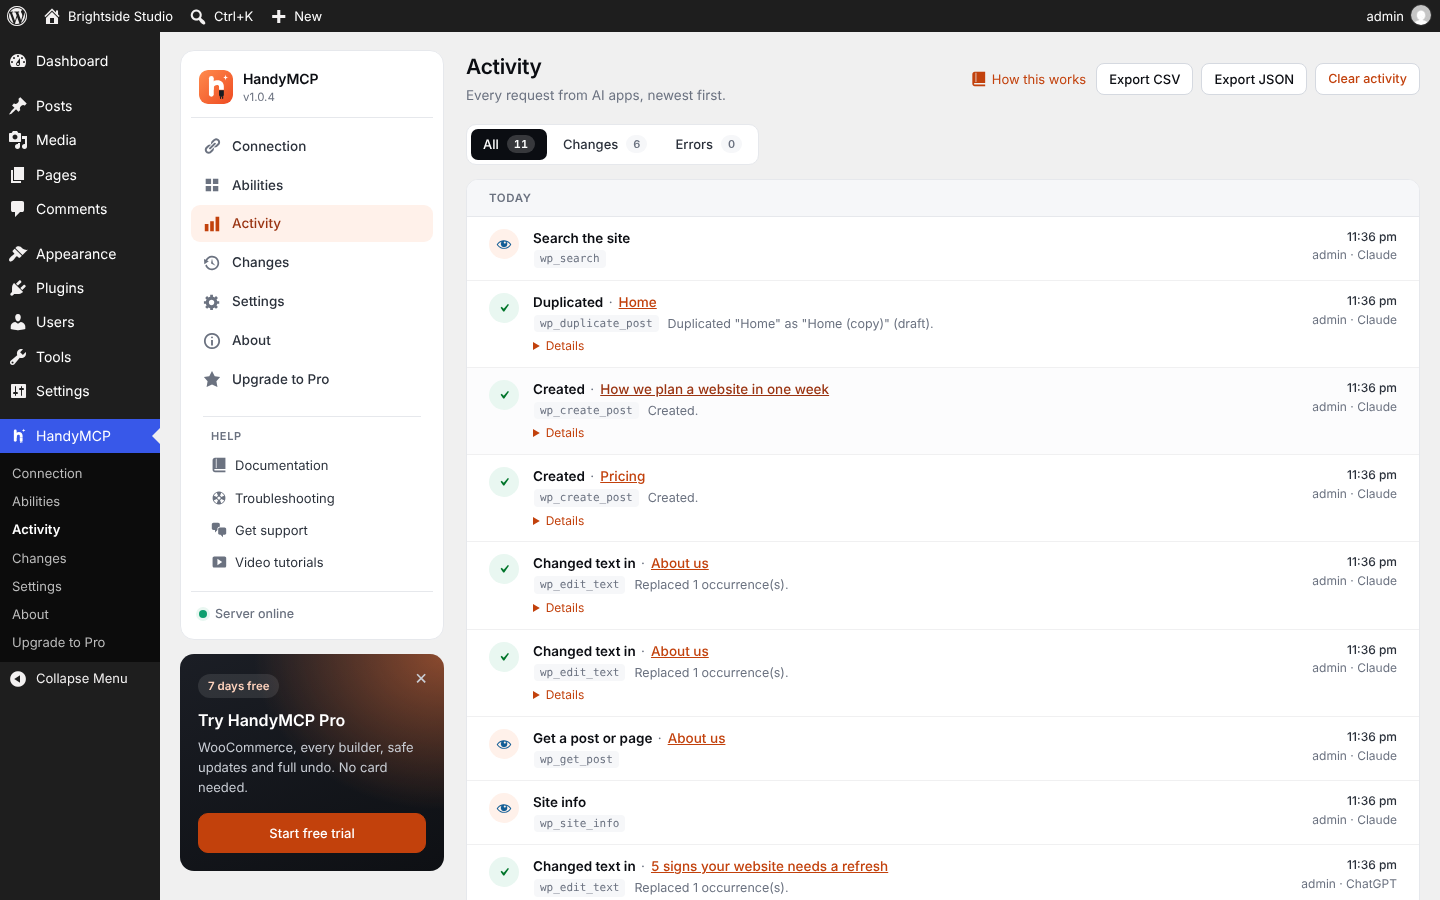
Task: Open the Tools menu
Action: pyautogui.click(x=80, y=357)
